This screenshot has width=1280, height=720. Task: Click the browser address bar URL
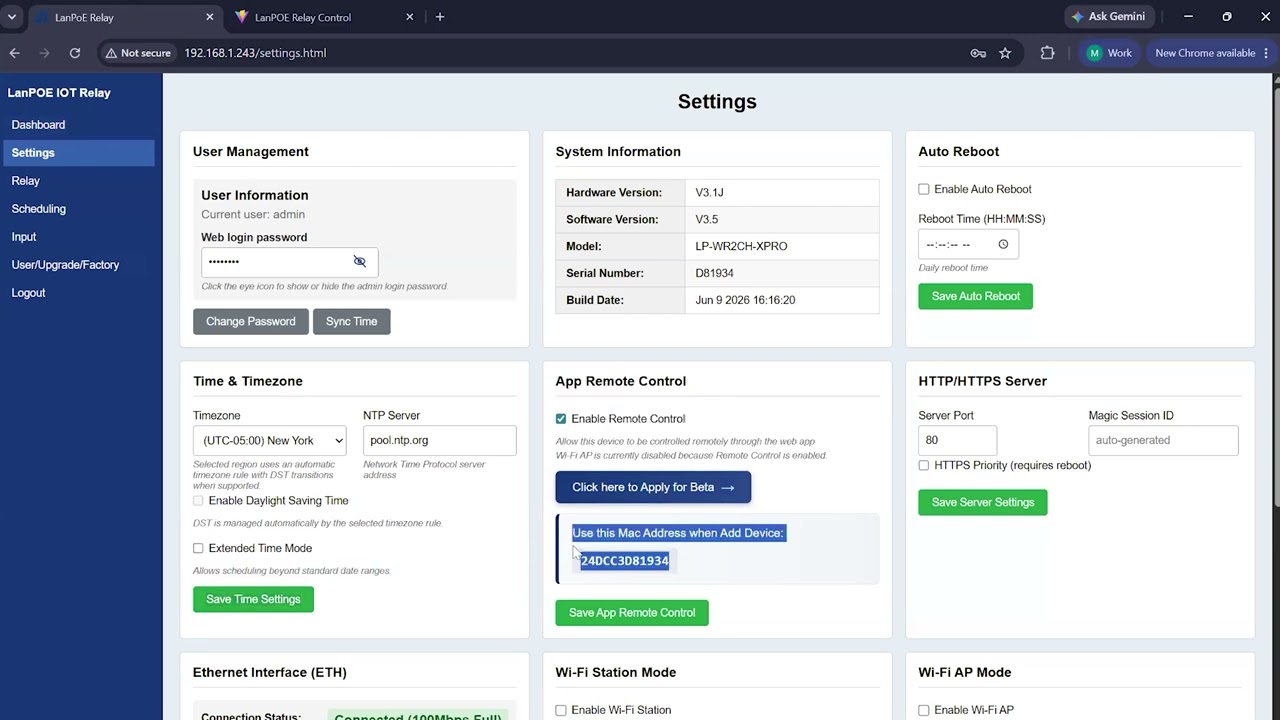pos(255,53)
